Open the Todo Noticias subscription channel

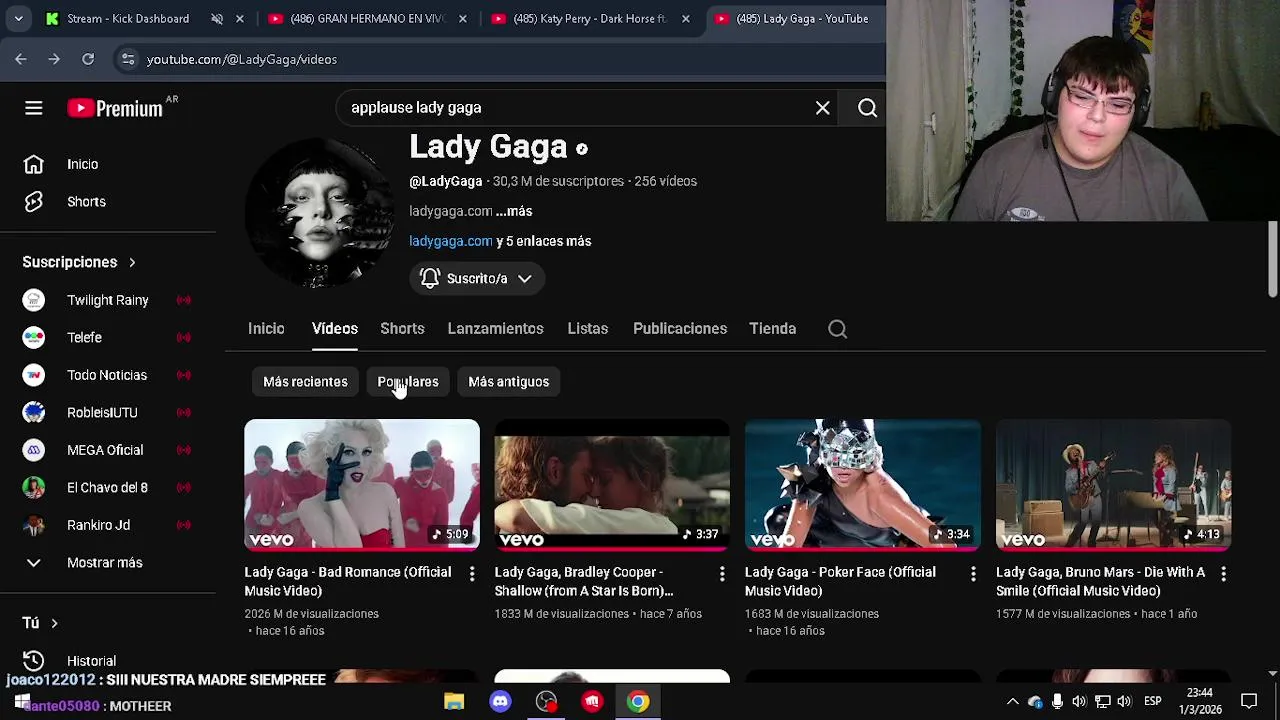(108, 375)
